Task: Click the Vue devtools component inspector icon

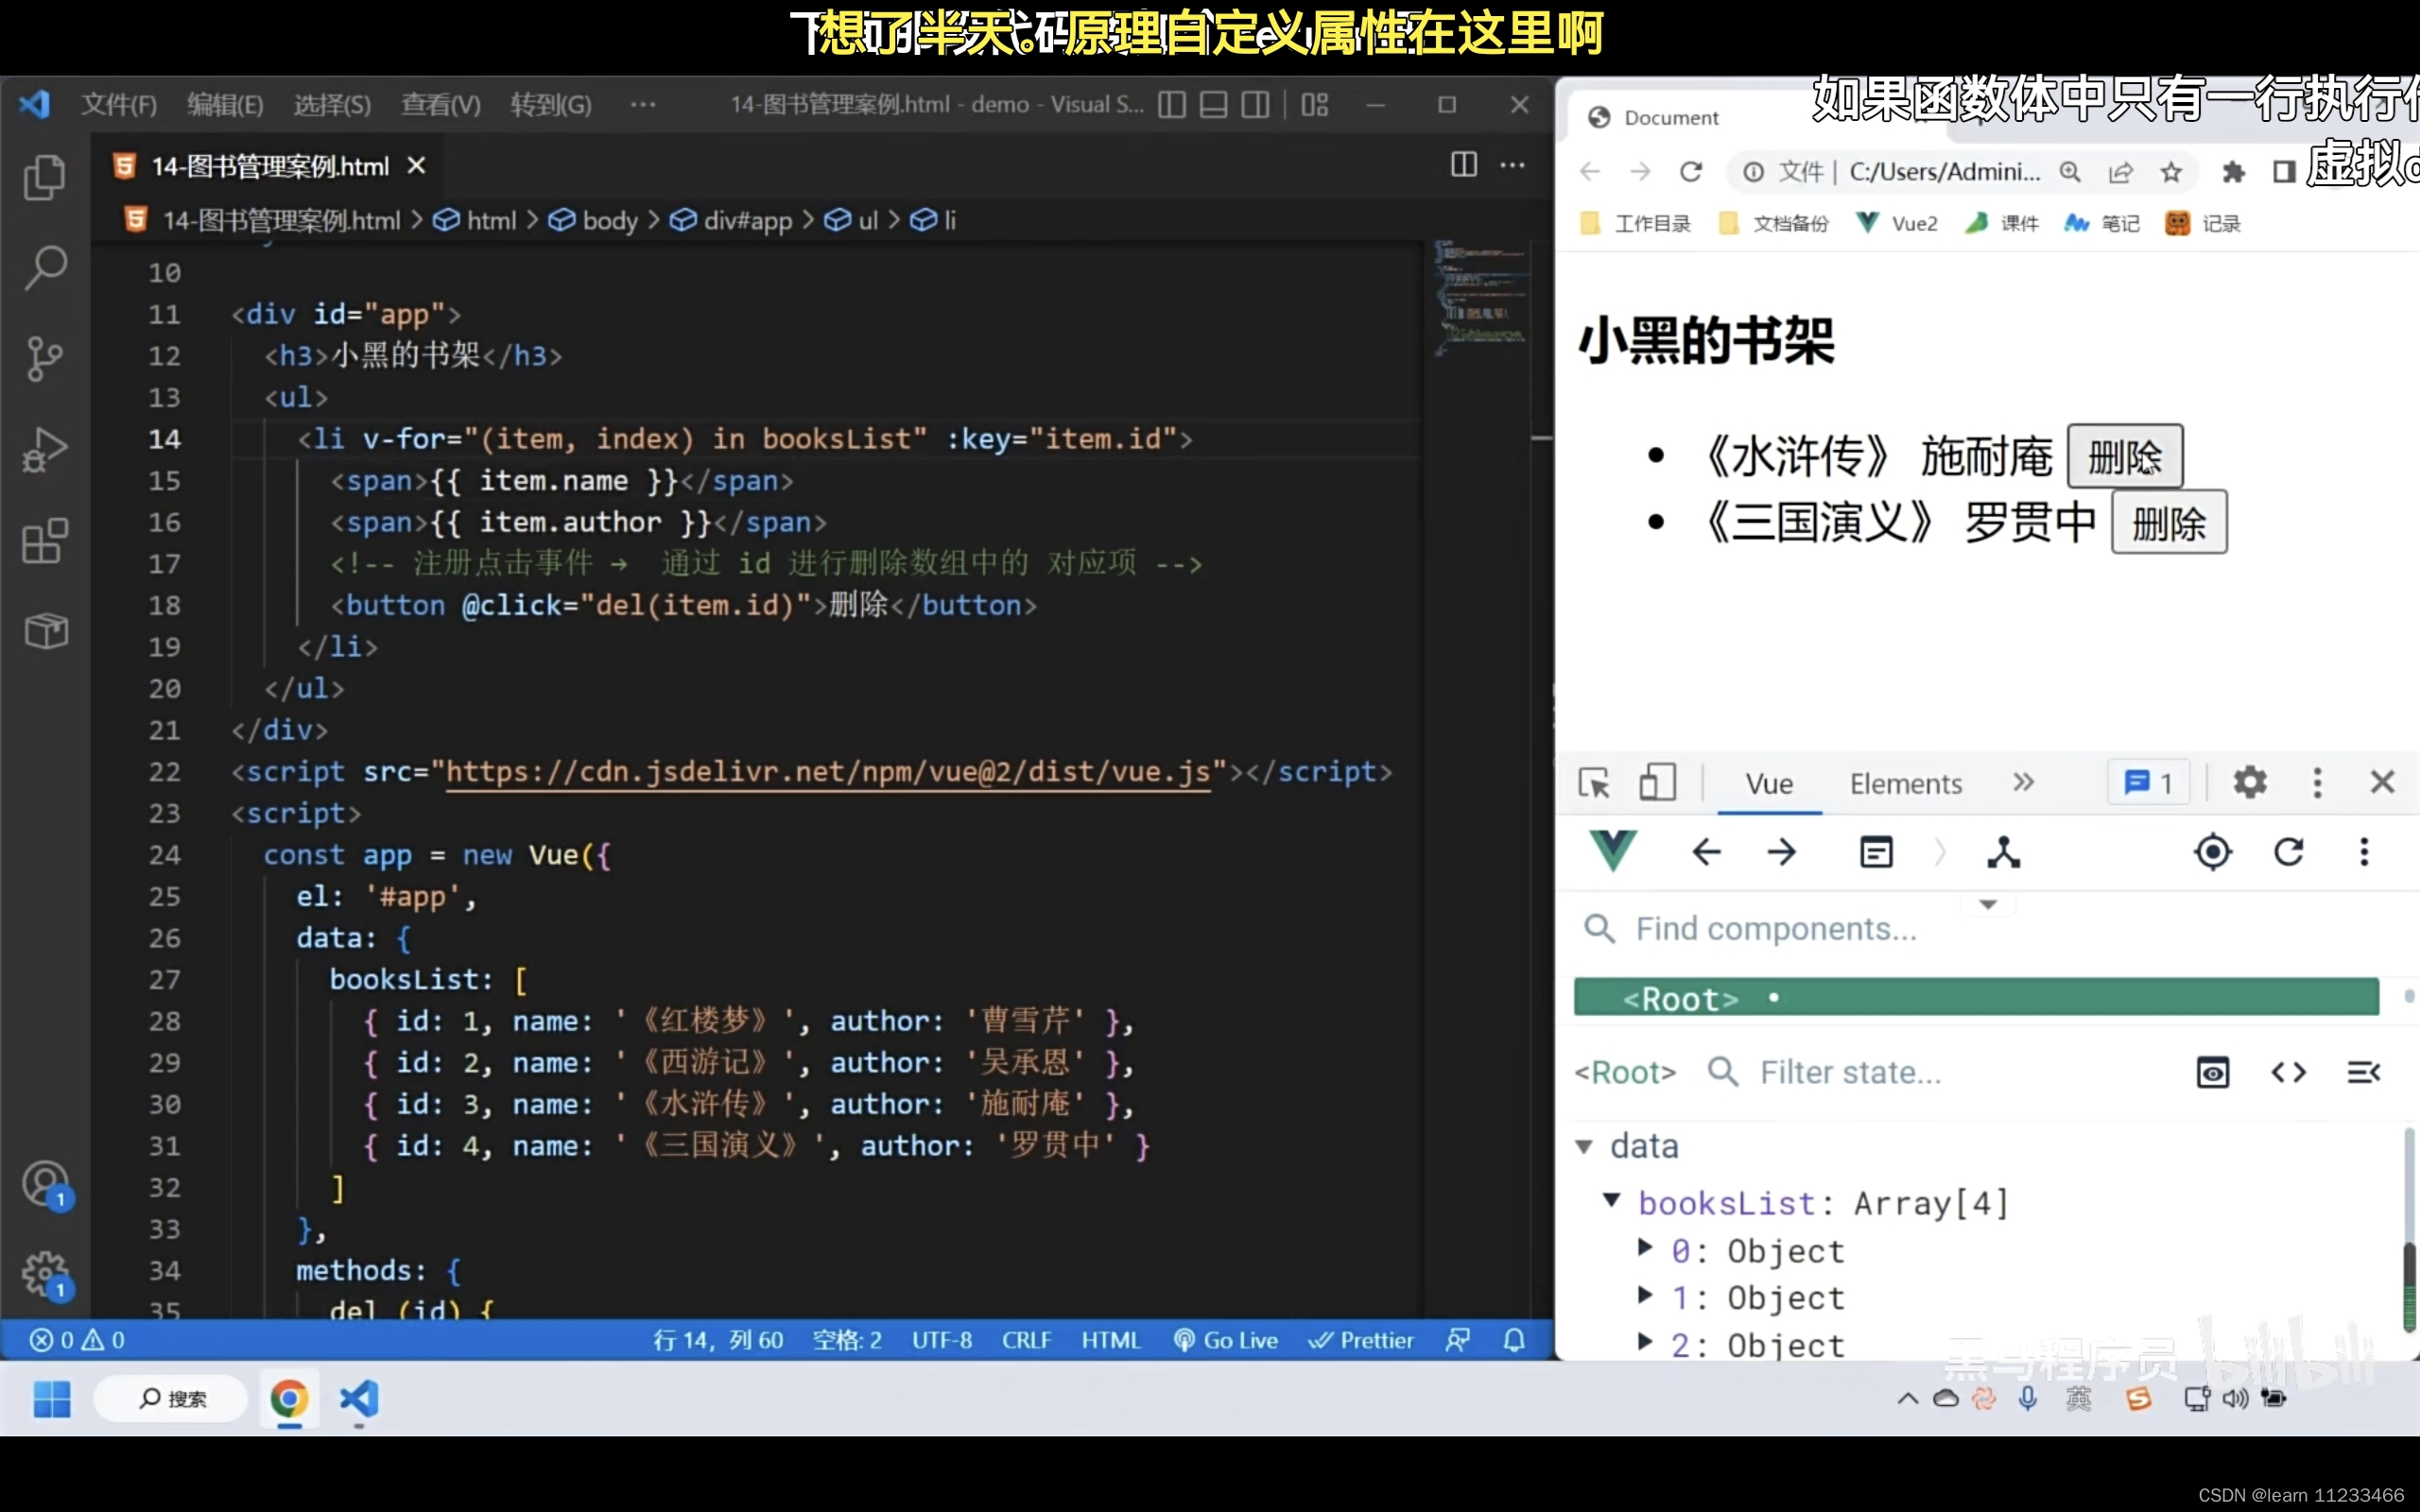Action: click(x=2003, y=853)
